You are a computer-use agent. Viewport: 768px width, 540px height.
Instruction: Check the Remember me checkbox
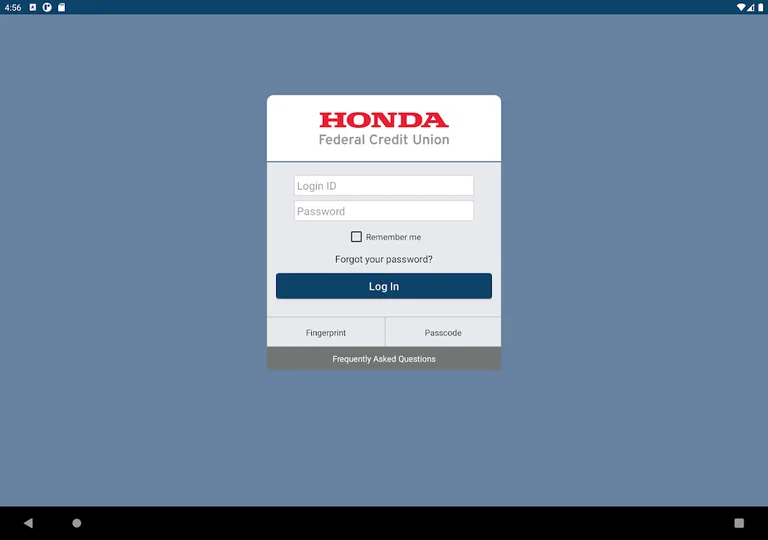[356, 237]
